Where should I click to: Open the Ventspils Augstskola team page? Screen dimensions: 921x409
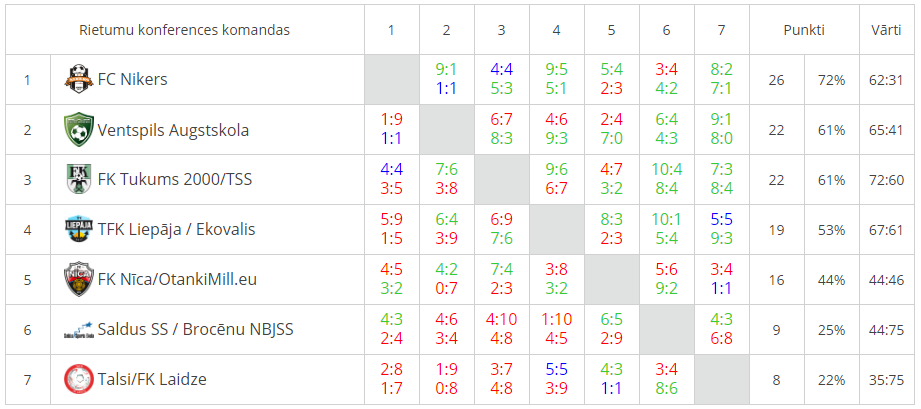pyautogui.click(x=173, y=129)
